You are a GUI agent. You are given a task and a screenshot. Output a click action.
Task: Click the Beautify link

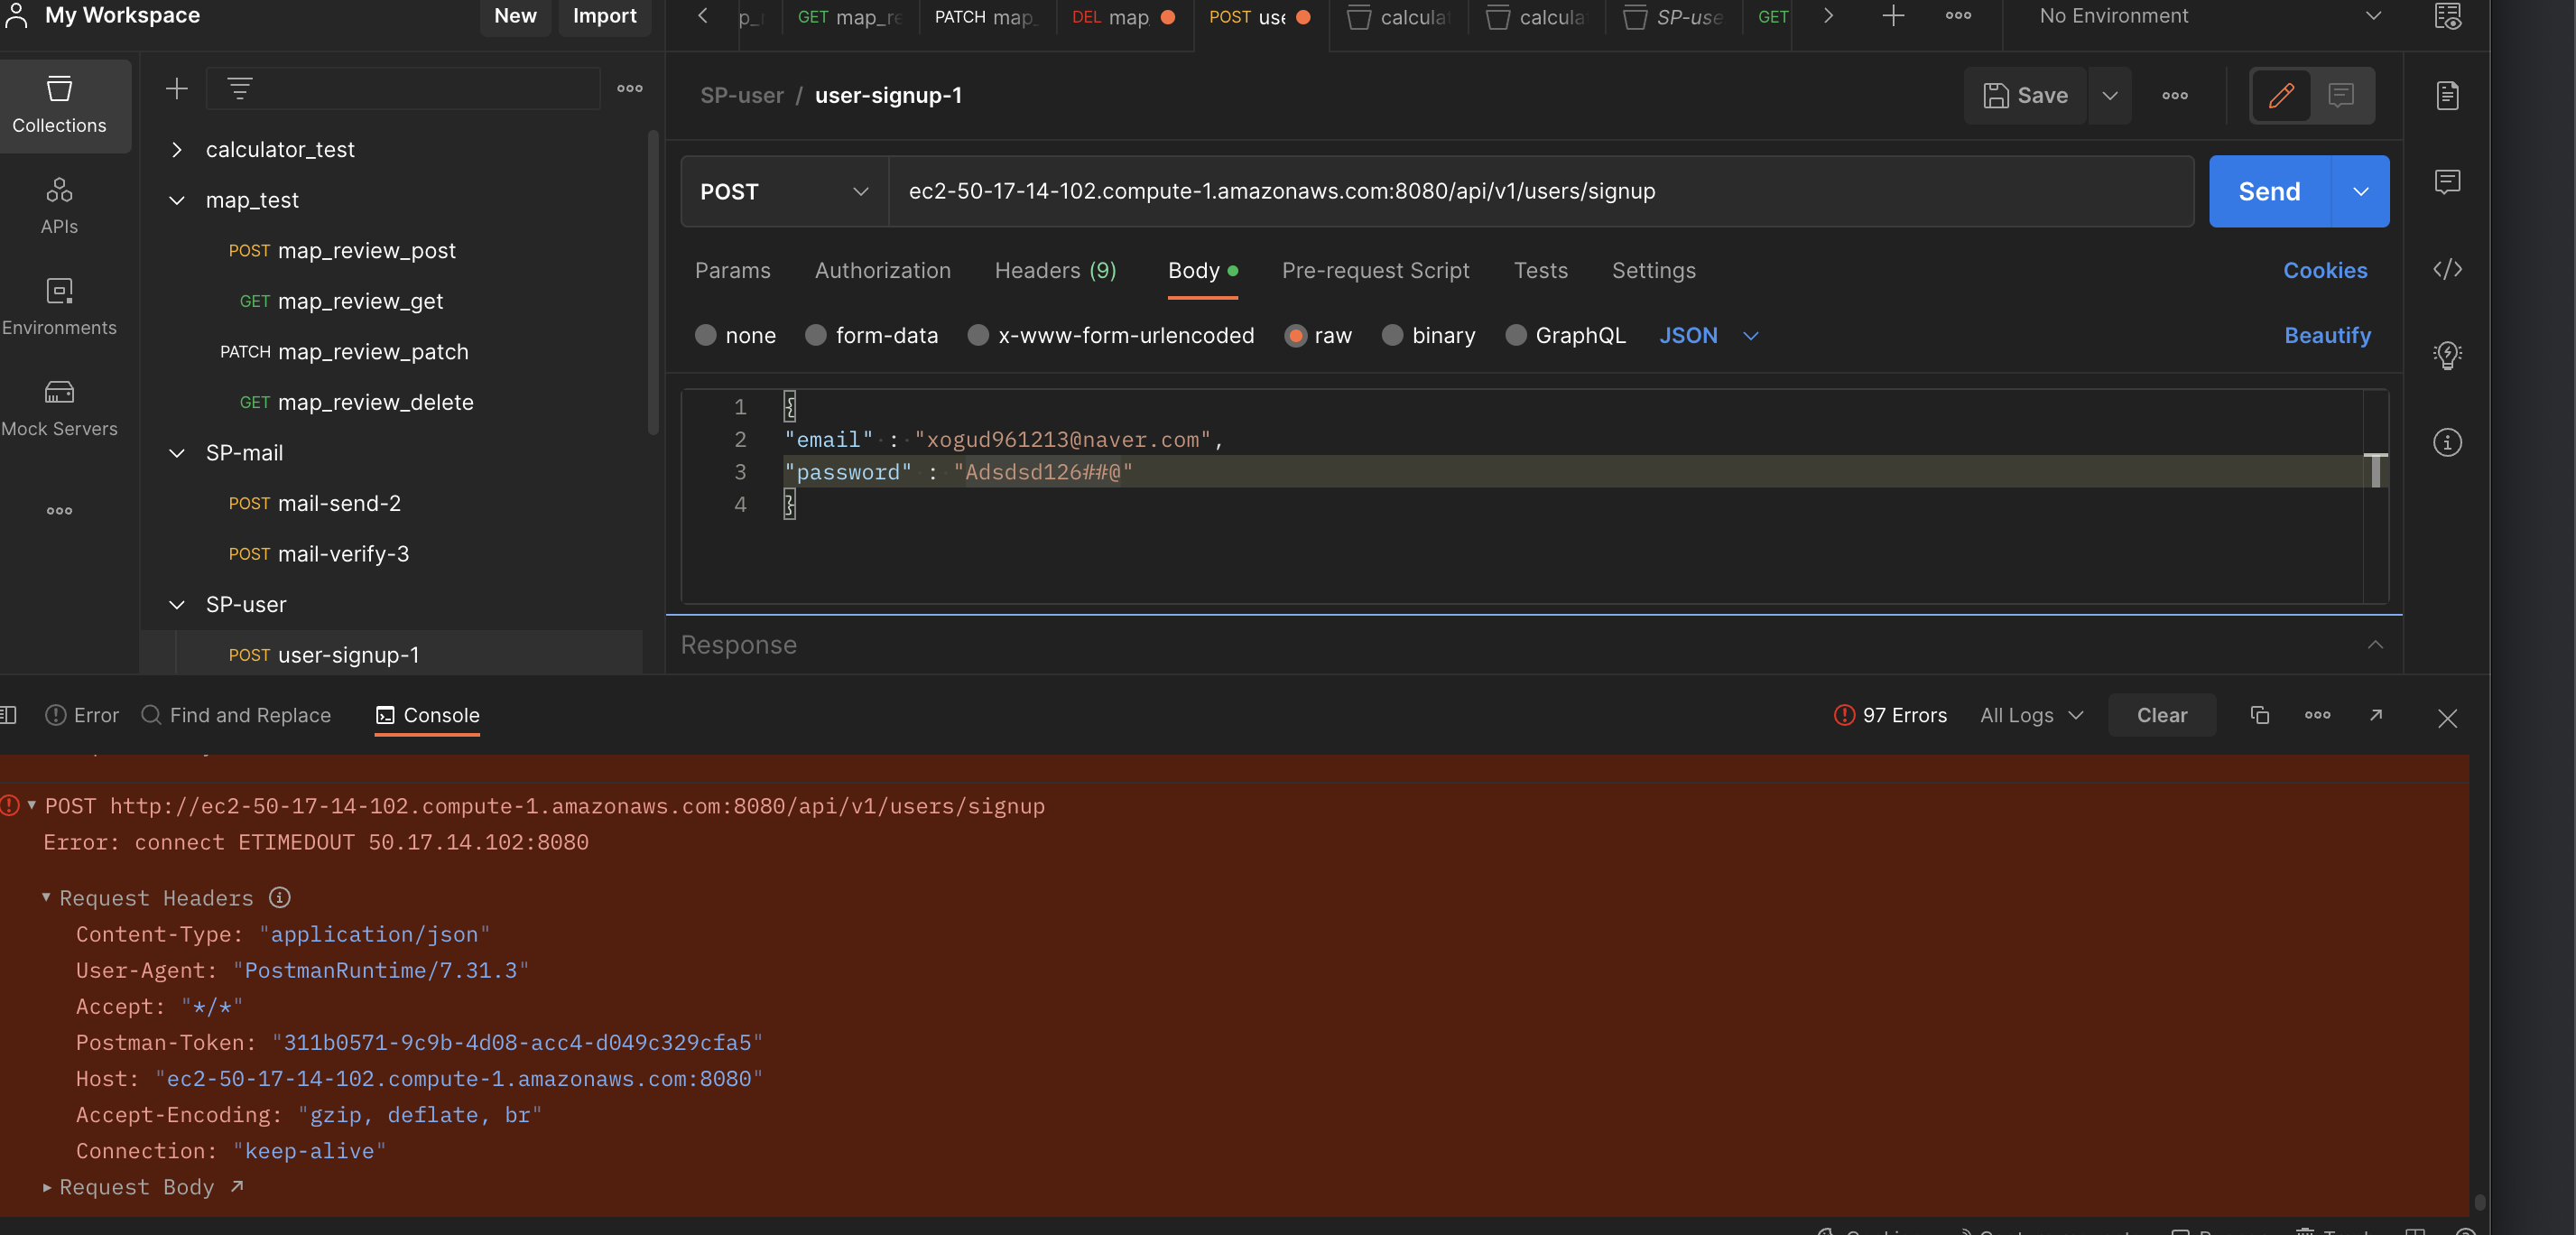point(2326,336)
